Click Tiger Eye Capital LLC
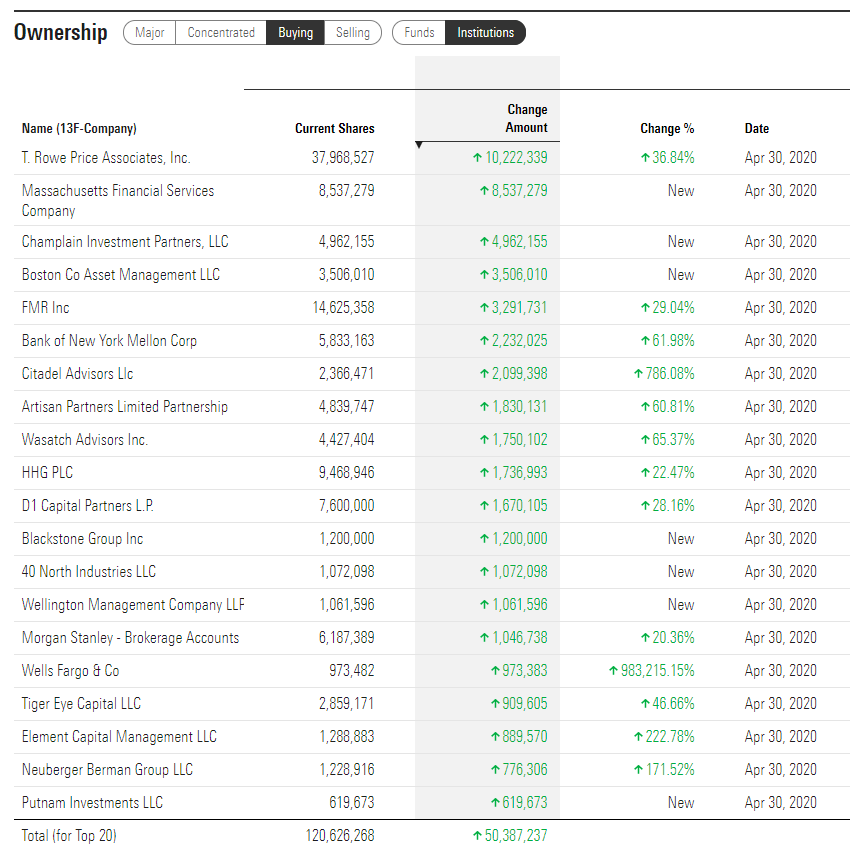 [81, 703]
